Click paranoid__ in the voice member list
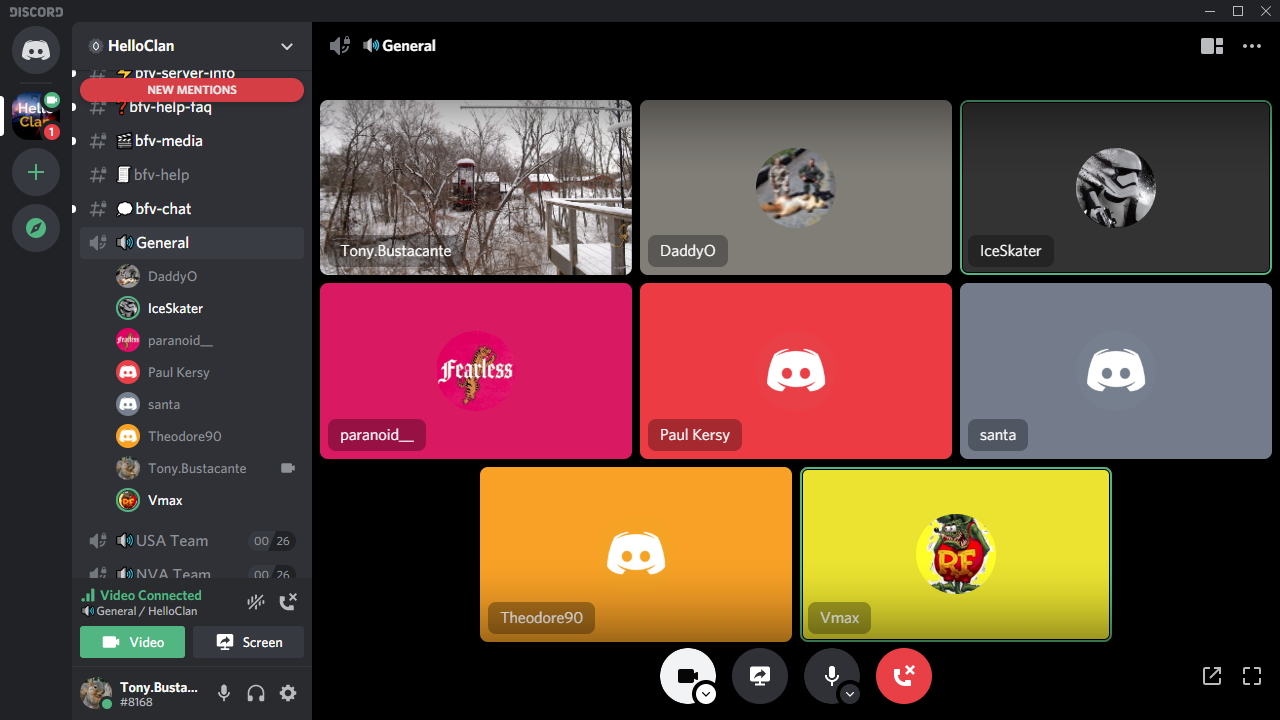This screenshot has height=720, width=1280. [208, 340]
